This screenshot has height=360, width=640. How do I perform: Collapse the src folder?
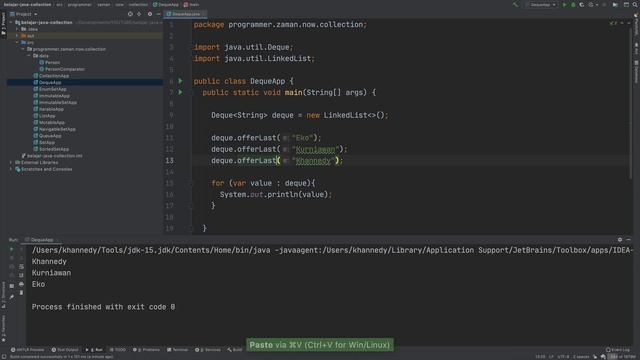coord(17,42)
